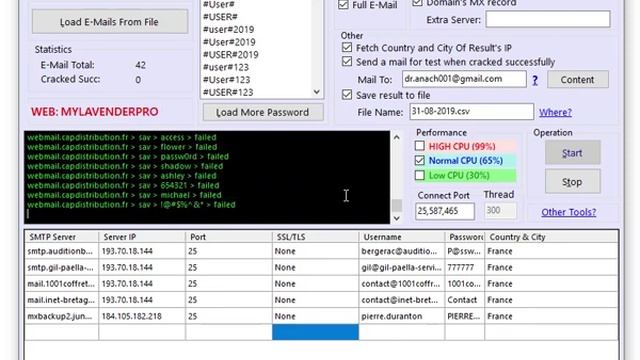This screenshot has height=360, width=640.
Task: Click the Mail To address field
Action: (x=464, y=79)
